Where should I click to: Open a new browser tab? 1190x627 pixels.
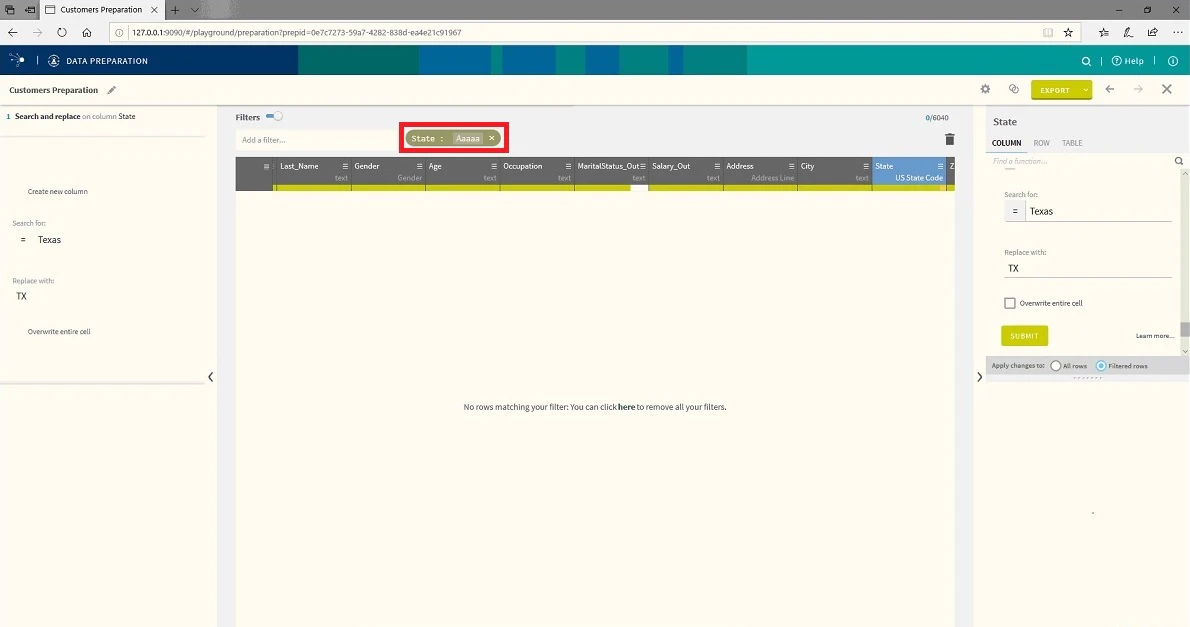pos(175,10)
